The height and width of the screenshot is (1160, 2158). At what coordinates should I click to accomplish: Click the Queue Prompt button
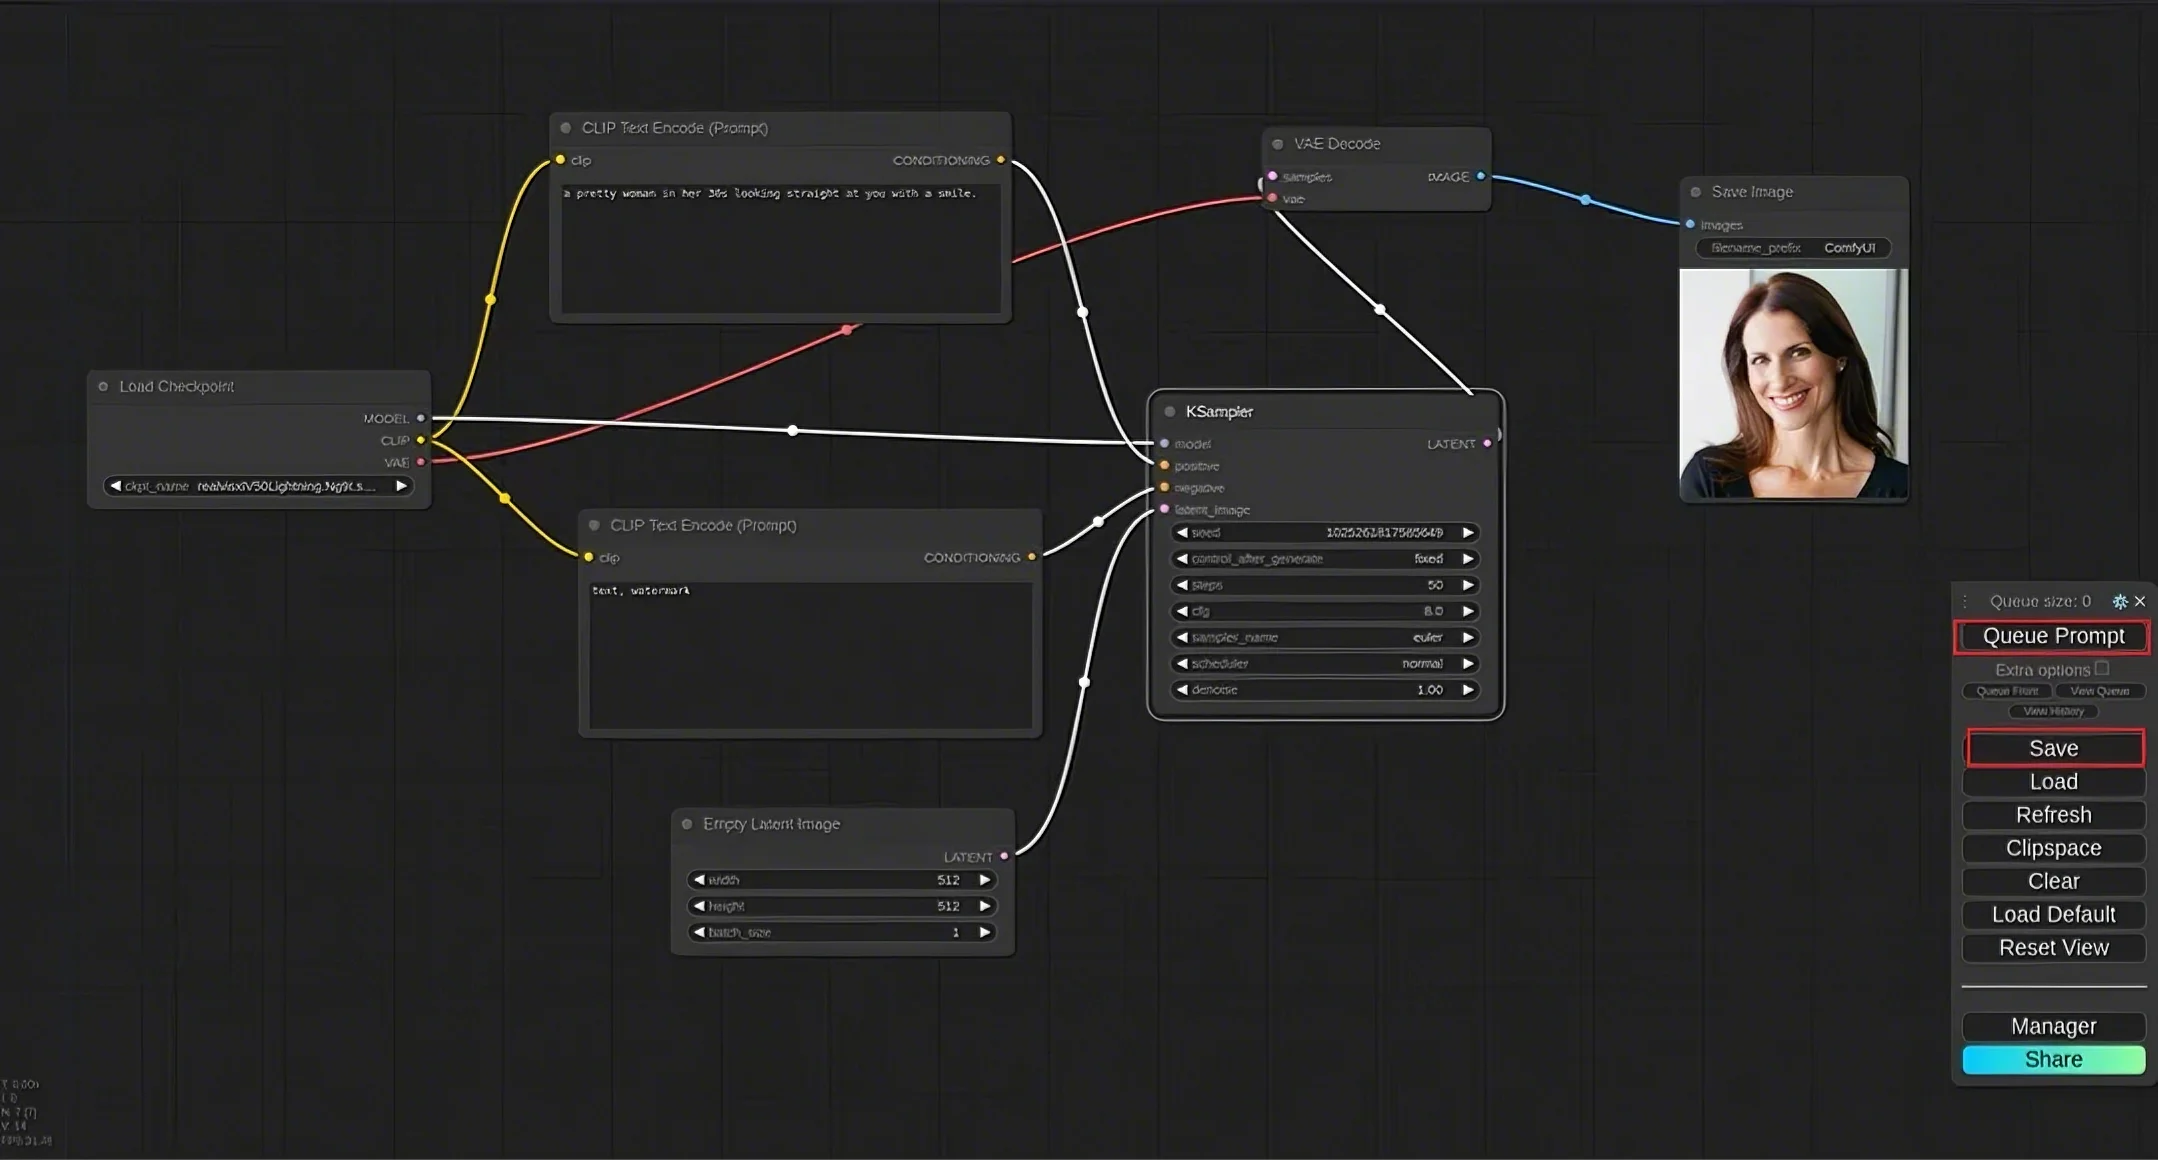coord(2052,636)
